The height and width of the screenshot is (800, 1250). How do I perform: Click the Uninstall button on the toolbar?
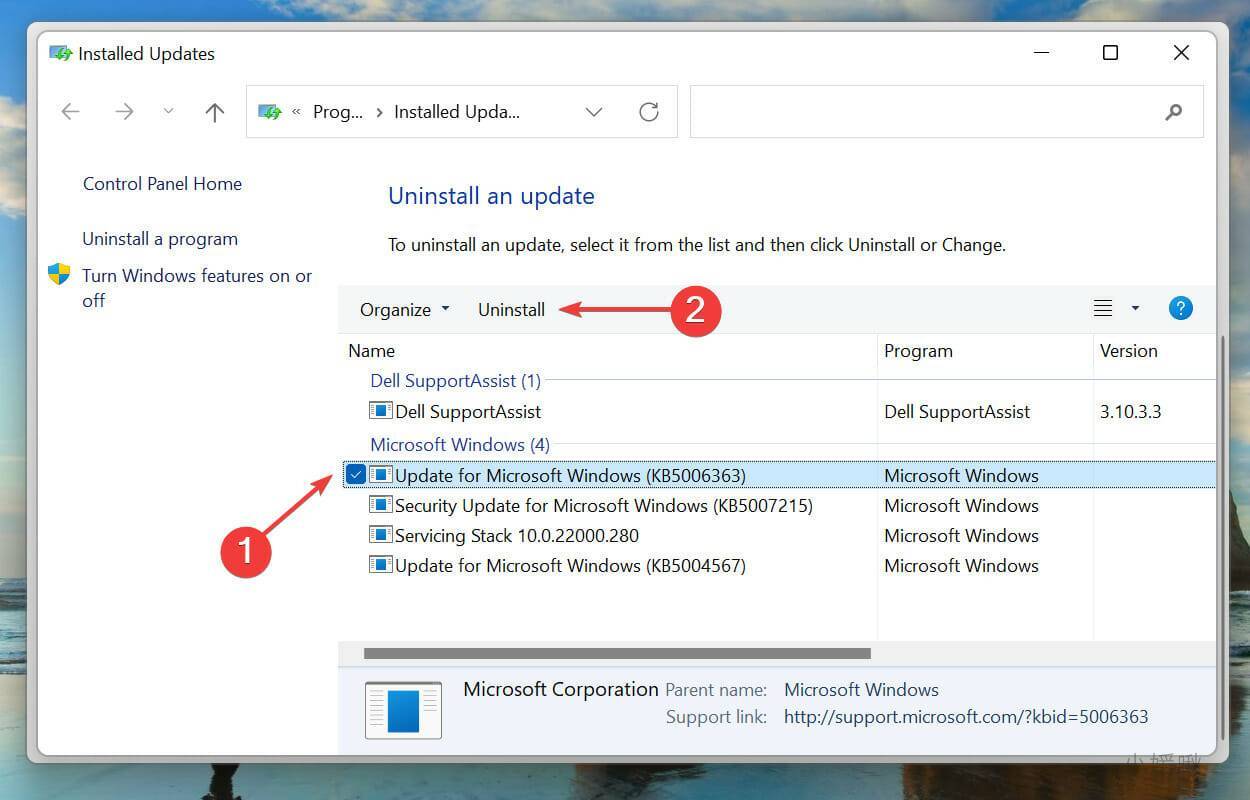click(511, 309)
